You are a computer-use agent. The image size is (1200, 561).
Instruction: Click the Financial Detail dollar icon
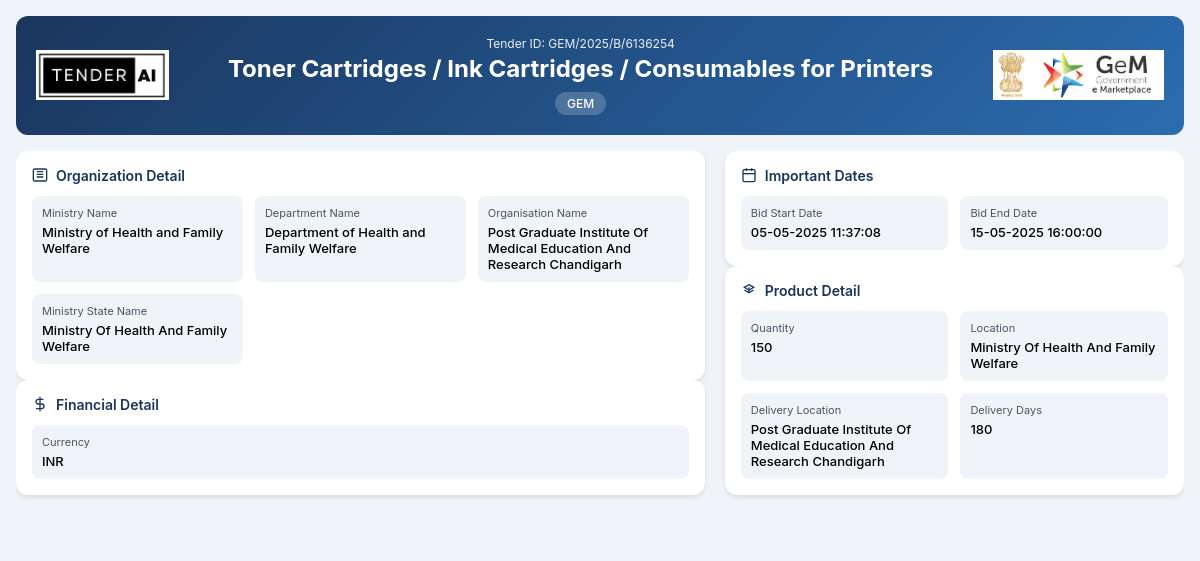[40, 404]
